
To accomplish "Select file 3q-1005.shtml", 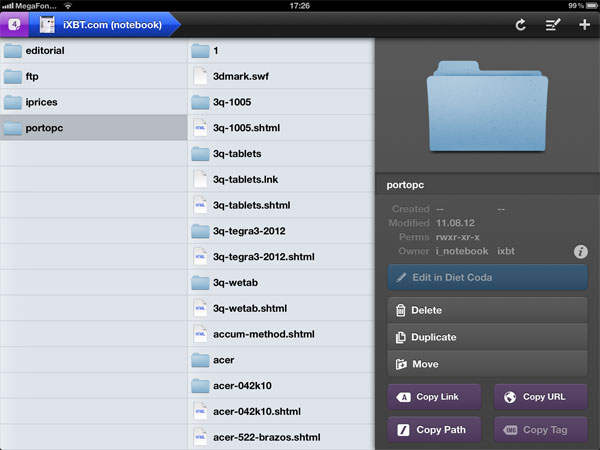I will (281, 128).
